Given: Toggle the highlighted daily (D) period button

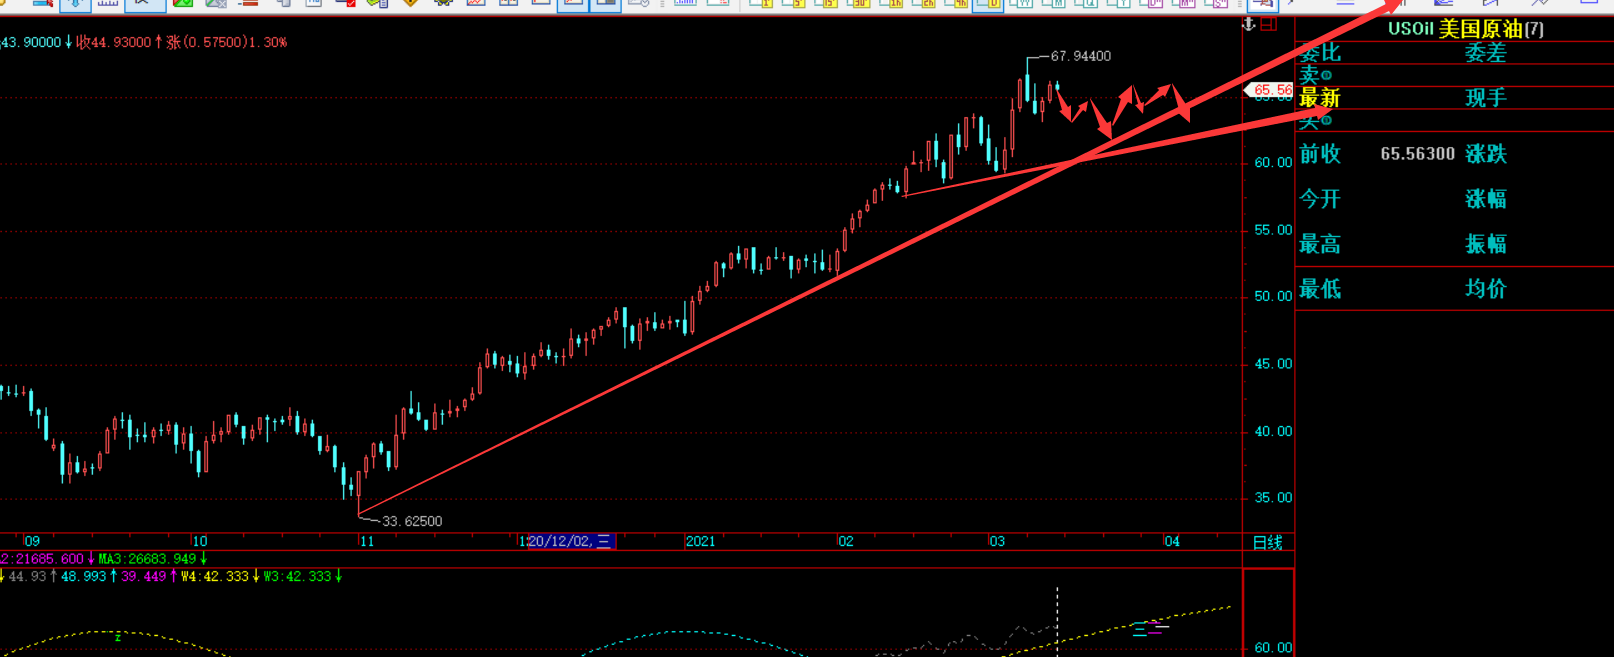Looking at the screenshot, I should point(988,4).
